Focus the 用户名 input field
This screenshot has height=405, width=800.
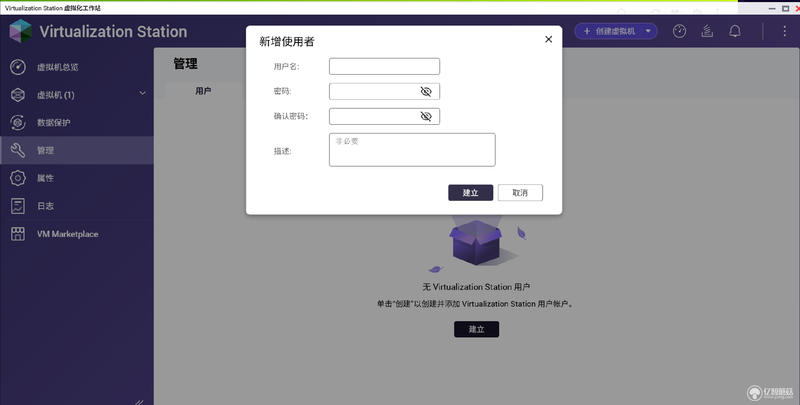tap(384, 66)
